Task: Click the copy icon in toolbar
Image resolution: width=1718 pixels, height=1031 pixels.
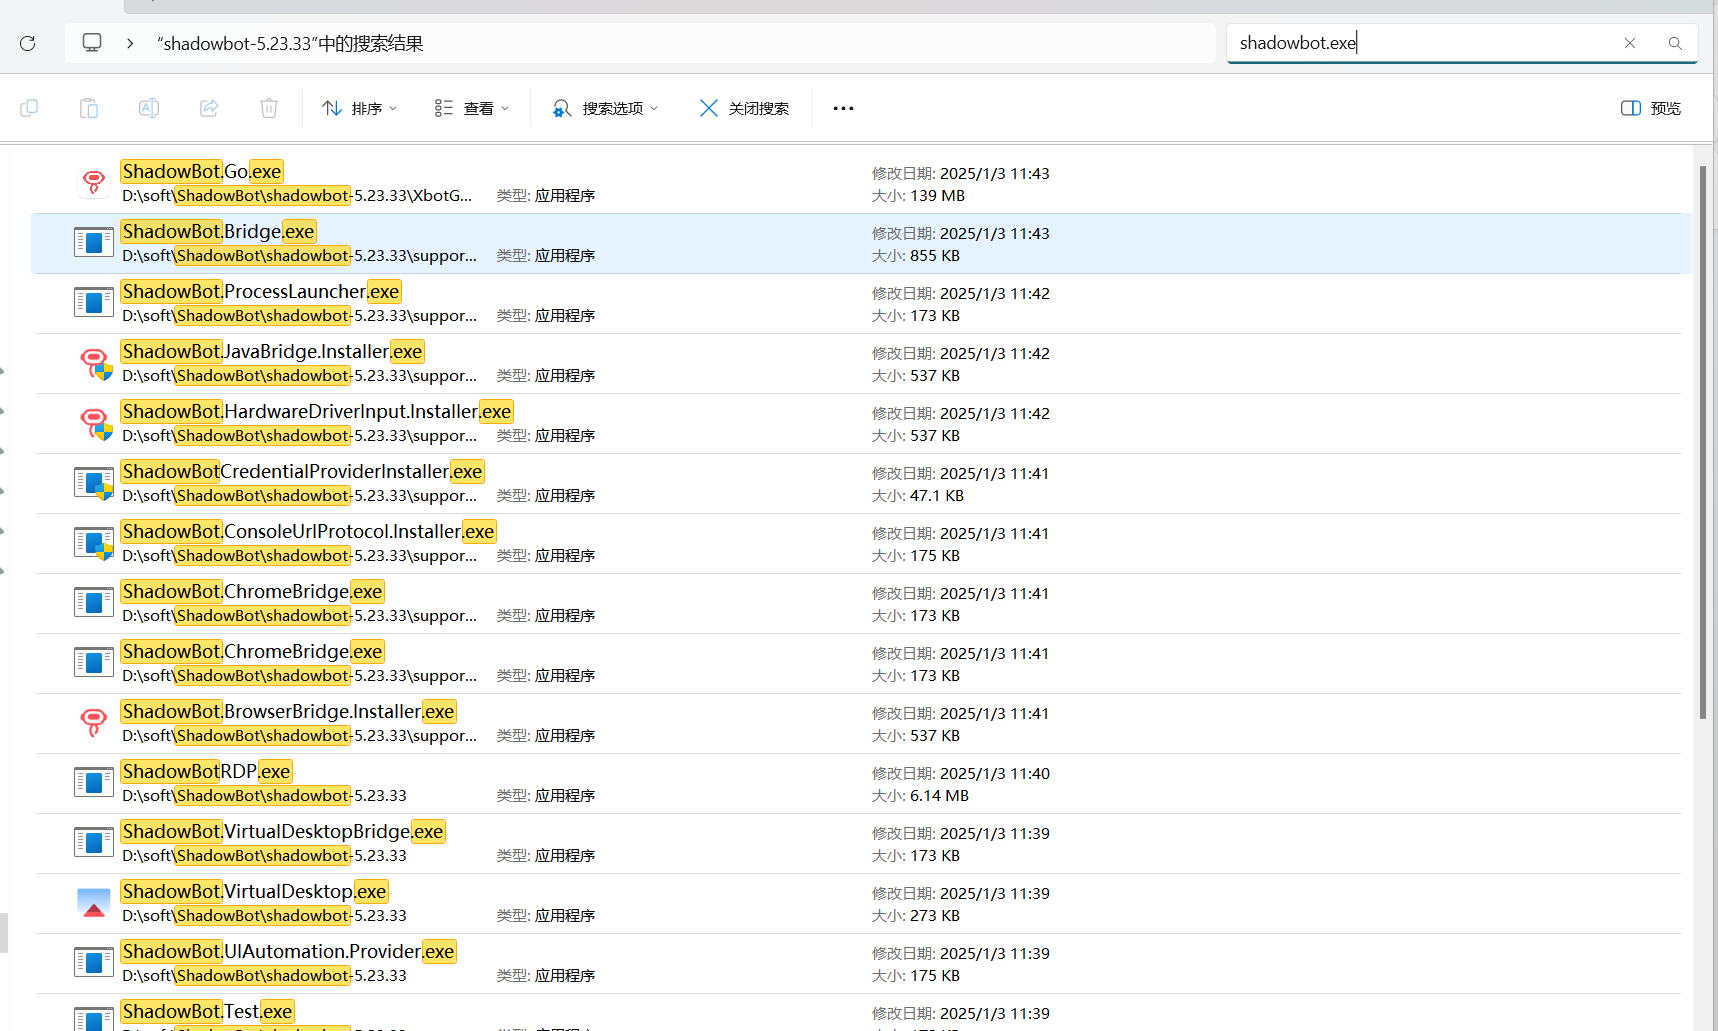Action: tap(29, 108)
